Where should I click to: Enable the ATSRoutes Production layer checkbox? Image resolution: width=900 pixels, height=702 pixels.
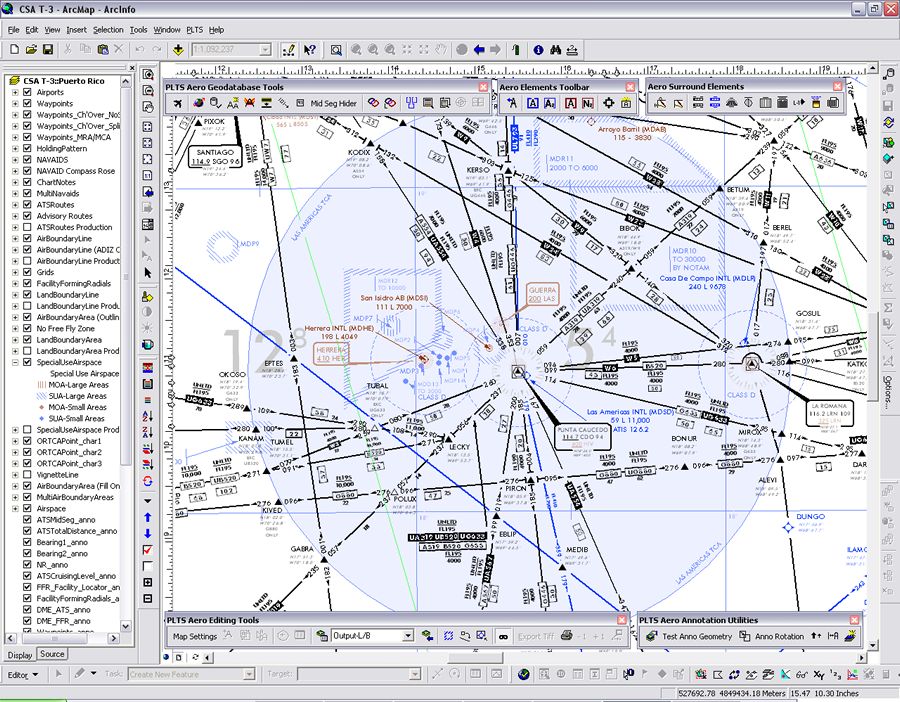[x=27, y=227]
